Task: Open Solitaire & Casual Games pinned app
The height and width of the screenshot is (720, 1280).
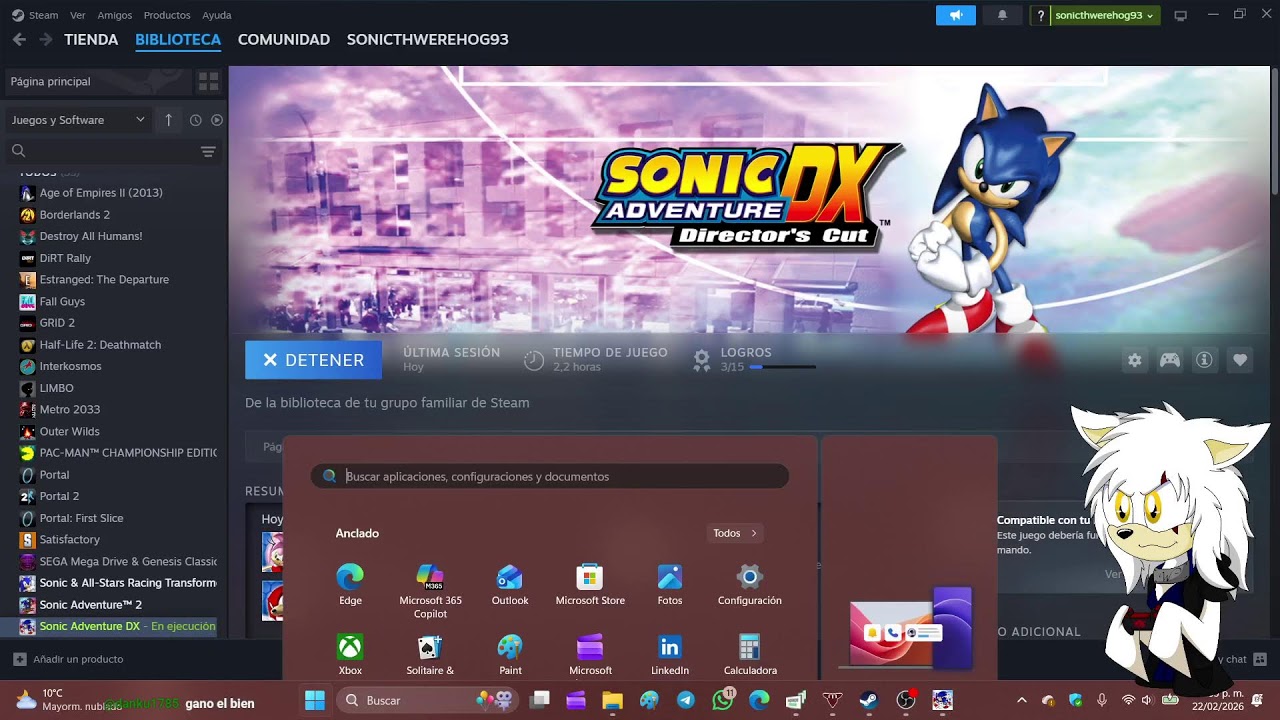Action: tap(430, 655)
